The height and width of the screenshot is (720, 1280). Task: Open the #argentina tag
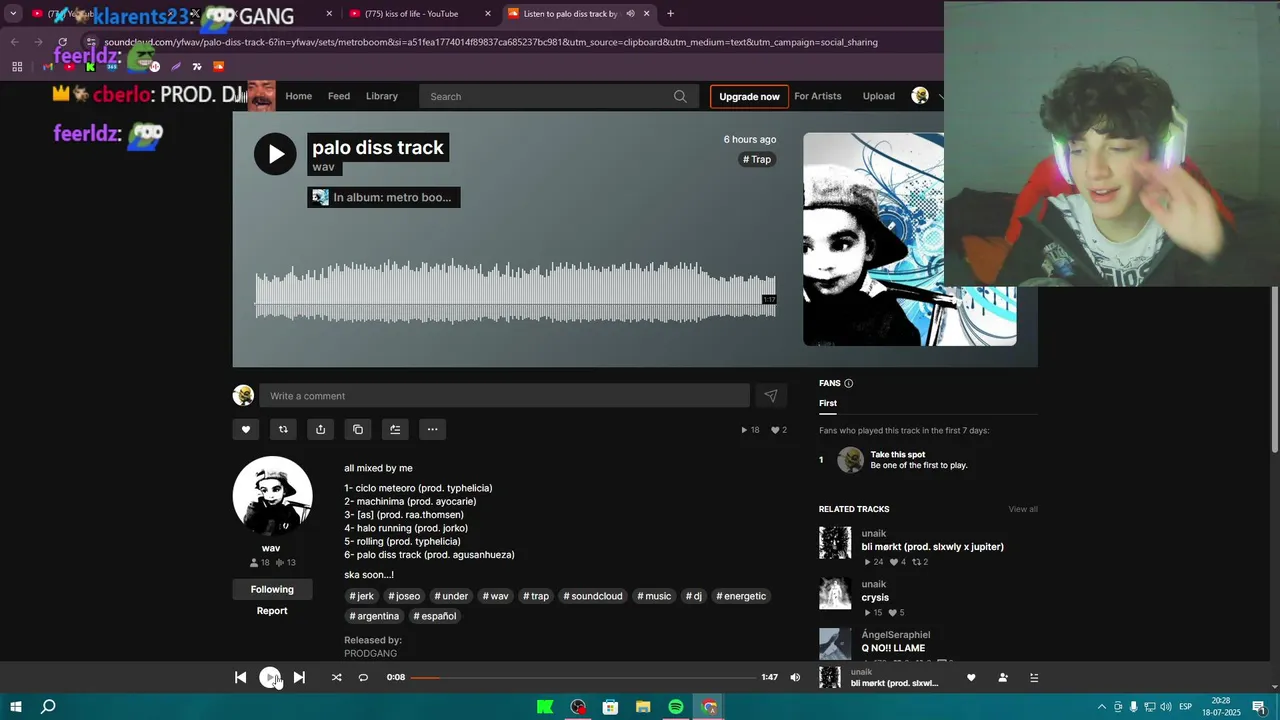374,616
